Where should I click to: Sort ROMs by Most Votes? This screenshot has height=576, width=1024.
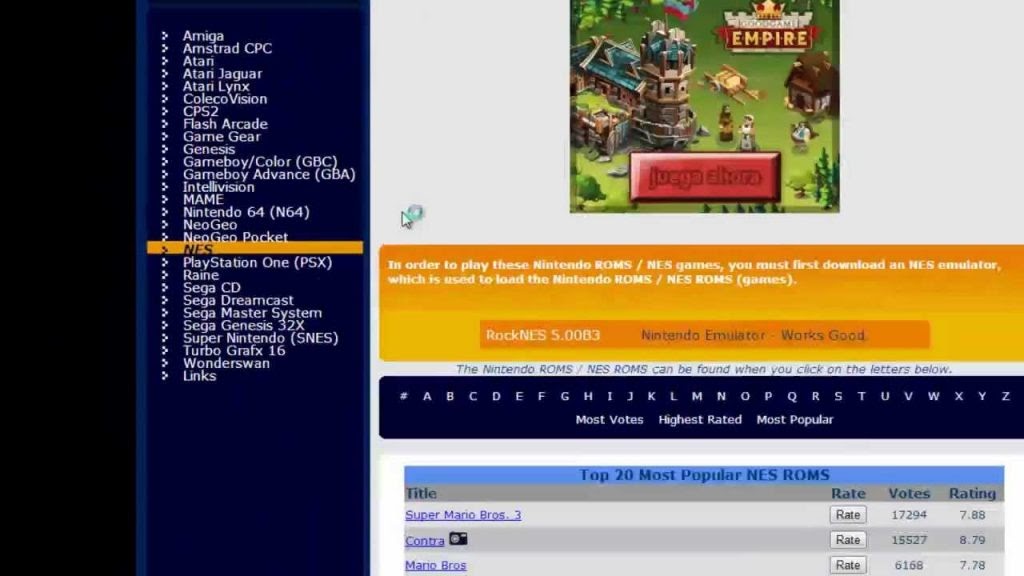point(609,420)
